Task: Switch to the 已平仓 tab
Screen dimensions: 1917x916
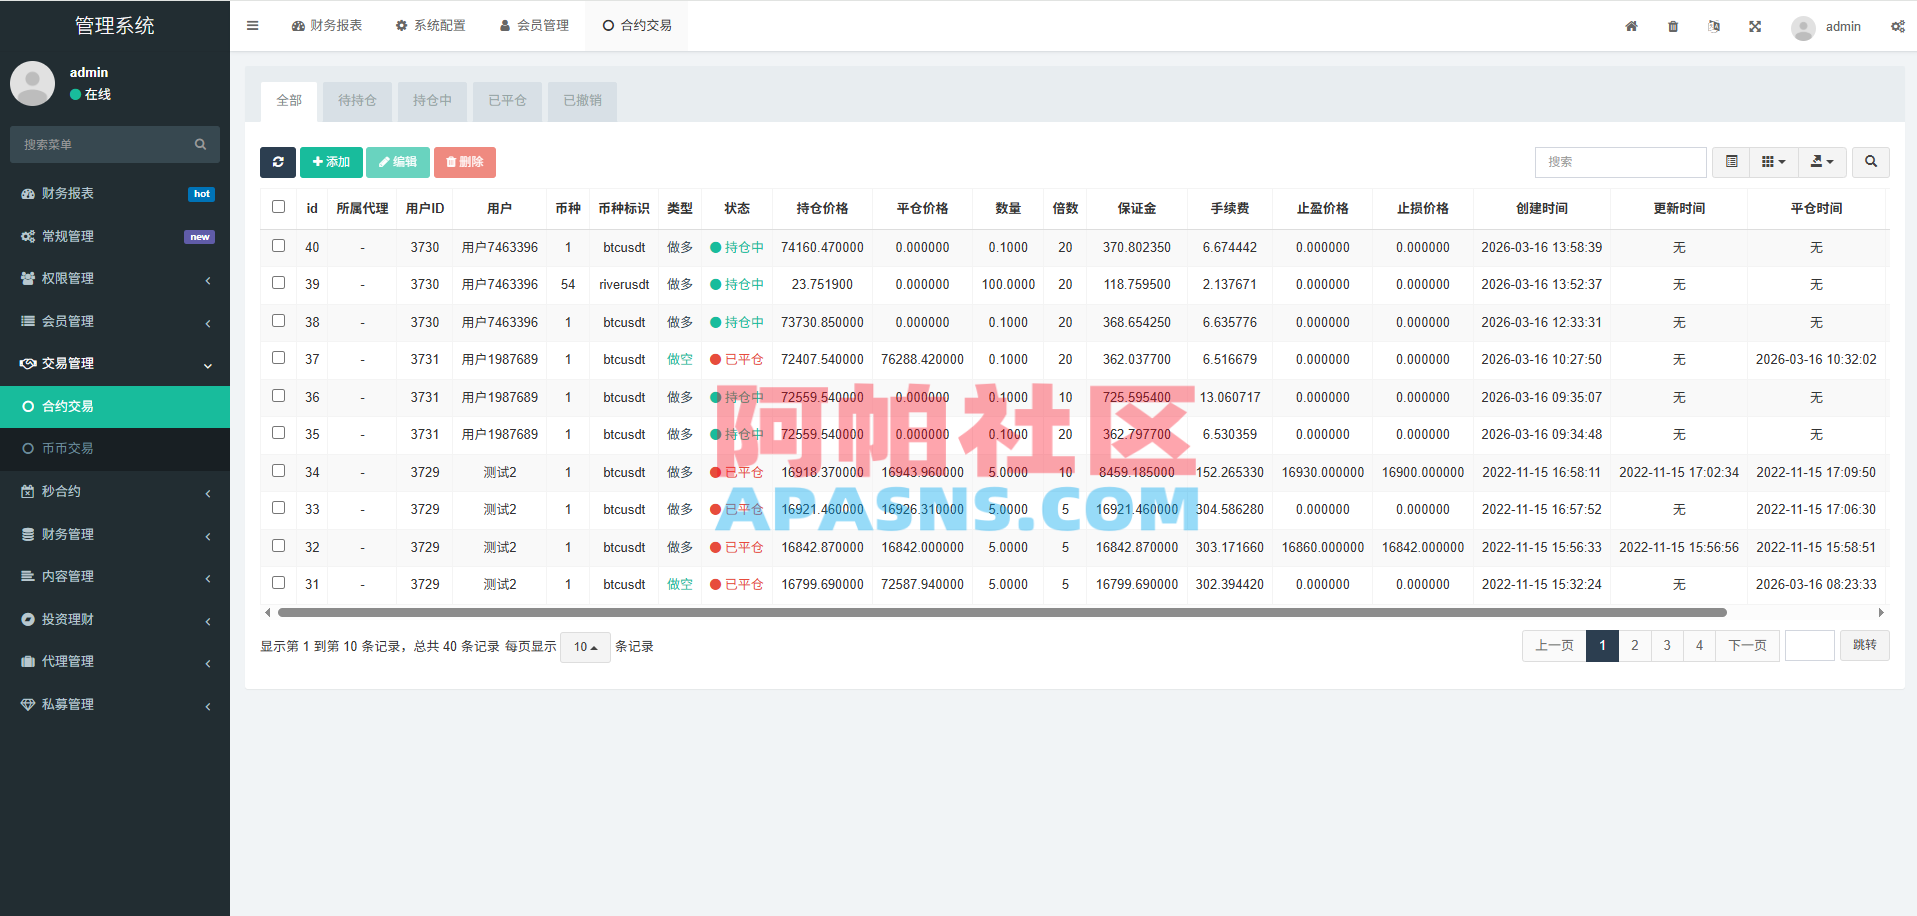Action: [x=507, y=101]
